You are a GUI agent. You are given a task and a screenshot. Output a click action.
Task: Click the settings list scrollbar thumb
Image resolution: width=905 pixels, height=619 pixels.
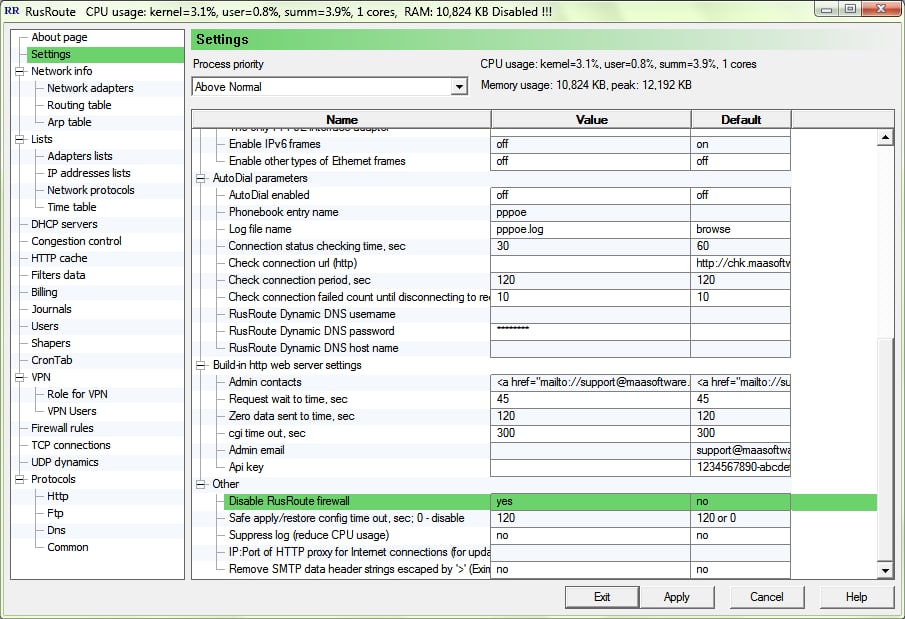click(885, 449)
